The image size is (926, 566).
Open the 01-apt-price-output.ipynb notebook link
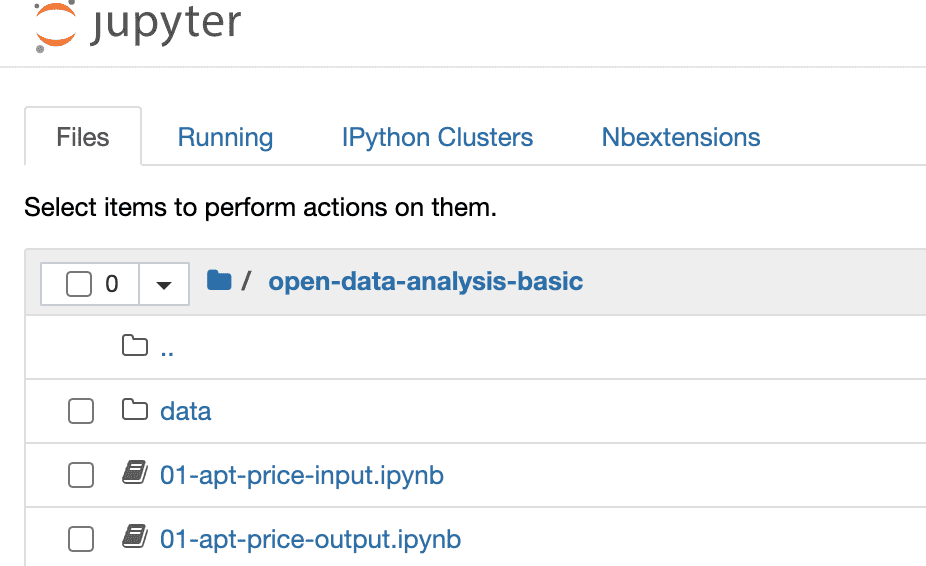pyautogui.click(x=310, y=539)
